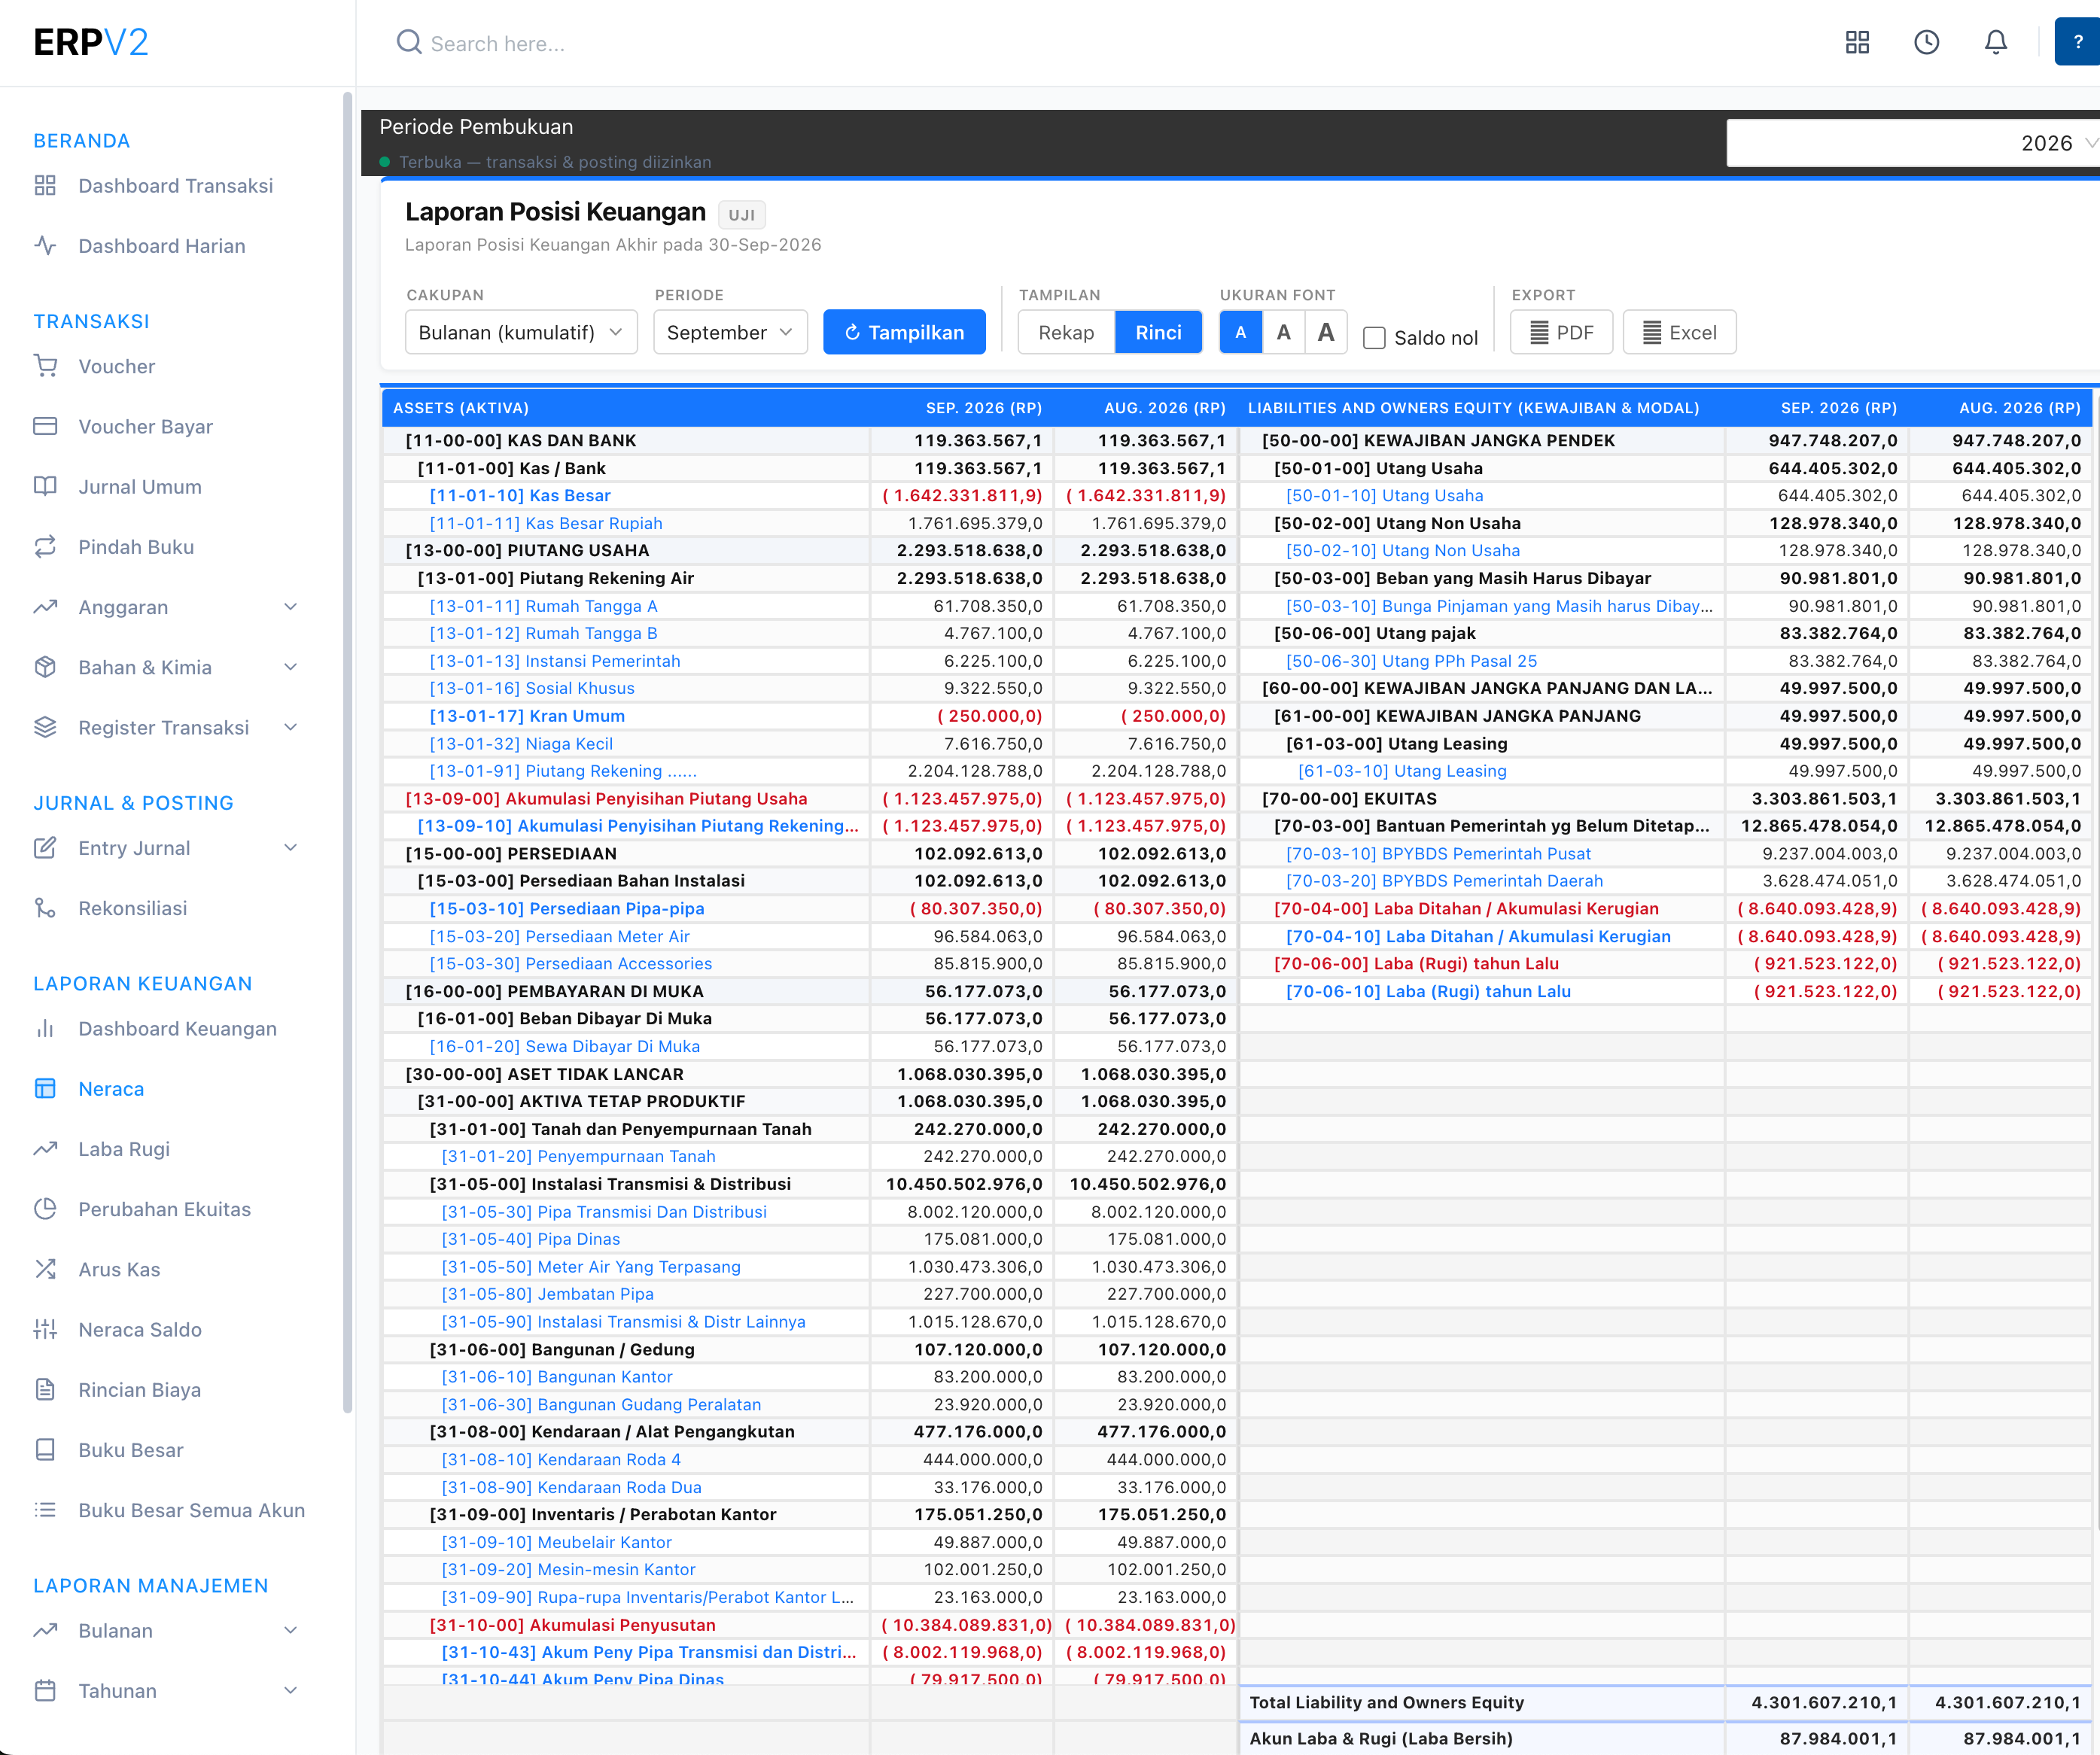Expand the Register Transaksi submenu

coord(290,728)
